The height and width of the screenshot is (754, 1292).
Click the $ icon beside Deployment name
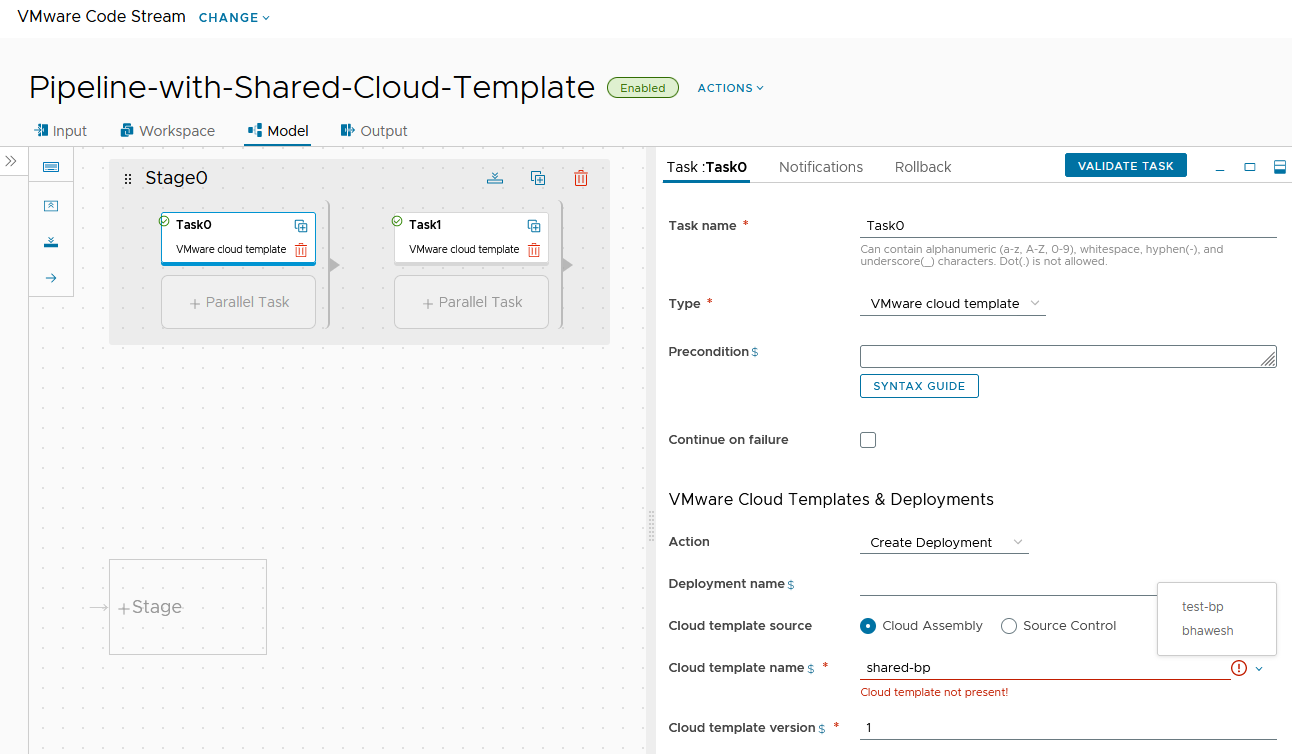point(791,585)
